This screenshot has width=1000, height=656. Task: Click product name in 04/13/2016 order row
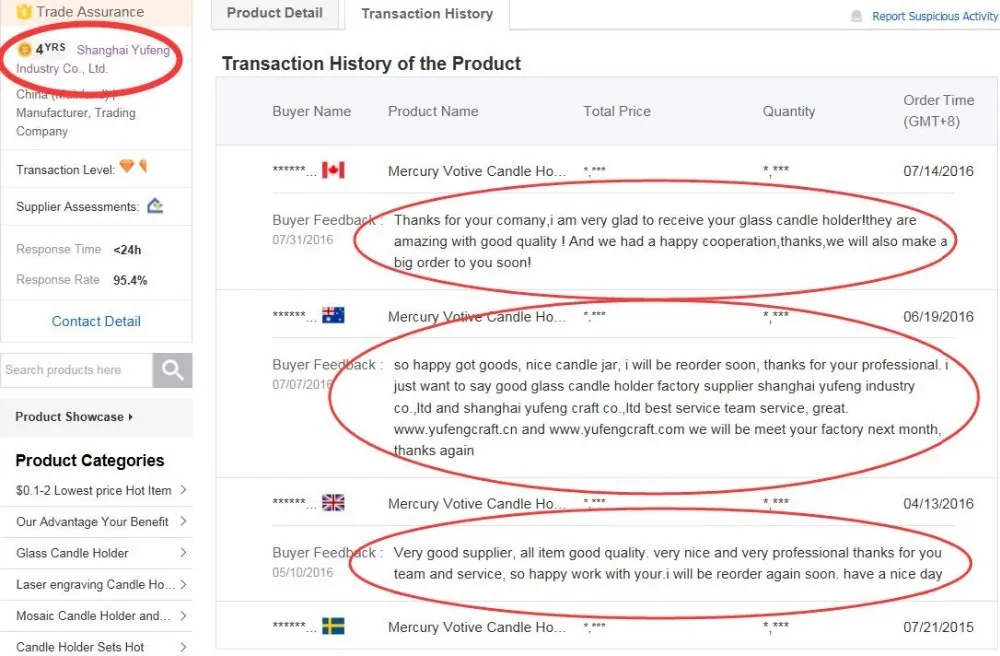pos(477,504)
